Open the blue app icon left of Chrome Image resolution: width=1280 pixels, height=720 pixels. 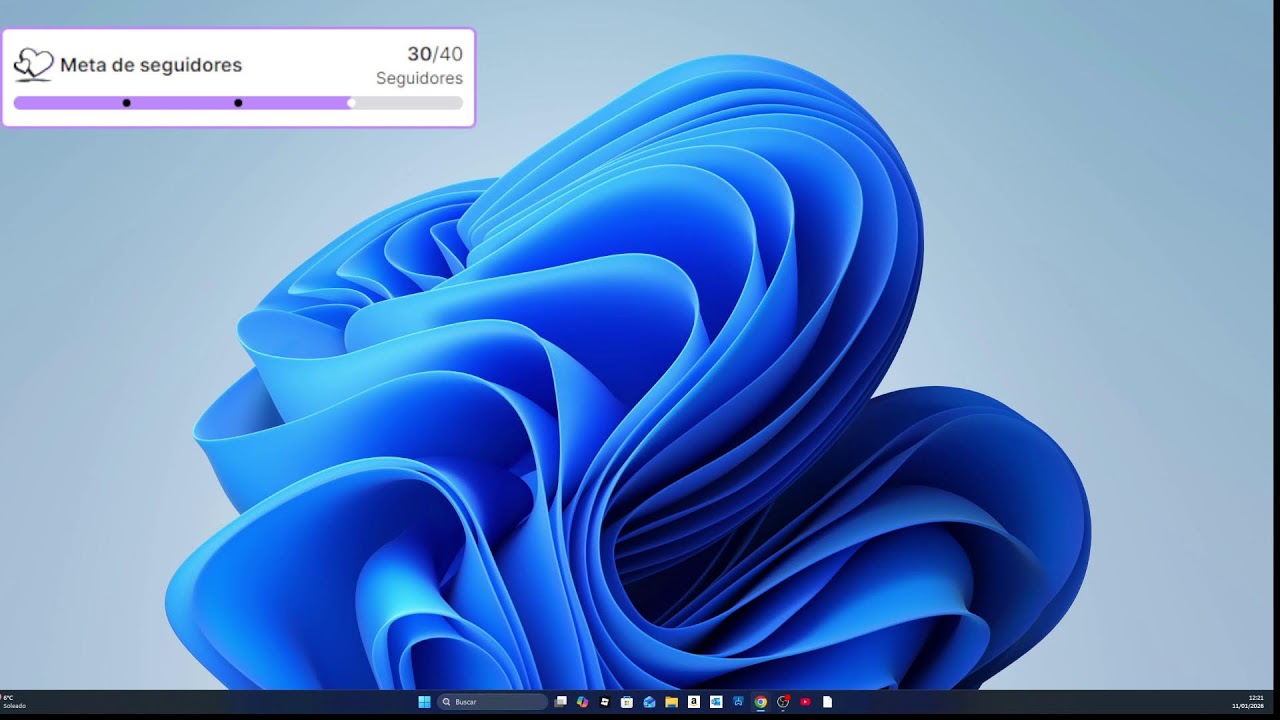(738, 702)
